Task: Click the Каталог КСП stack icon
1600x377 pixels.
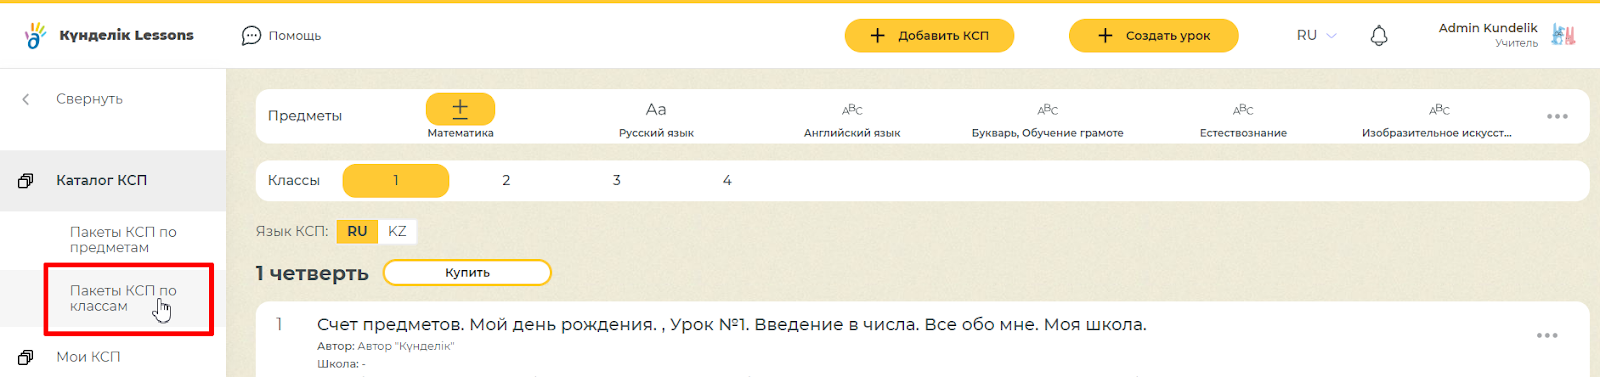Action: click(26, 181)
